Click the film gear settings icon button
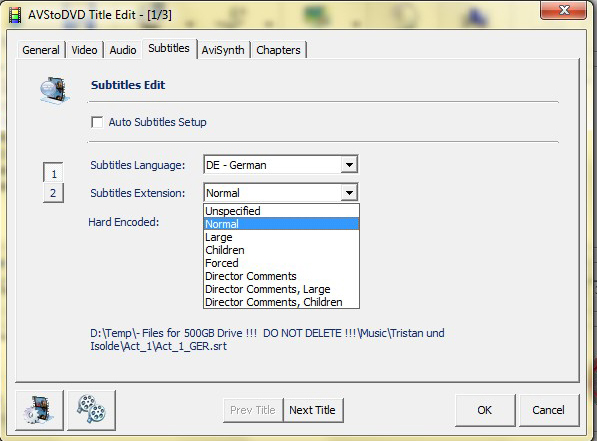 pos(39,410)
